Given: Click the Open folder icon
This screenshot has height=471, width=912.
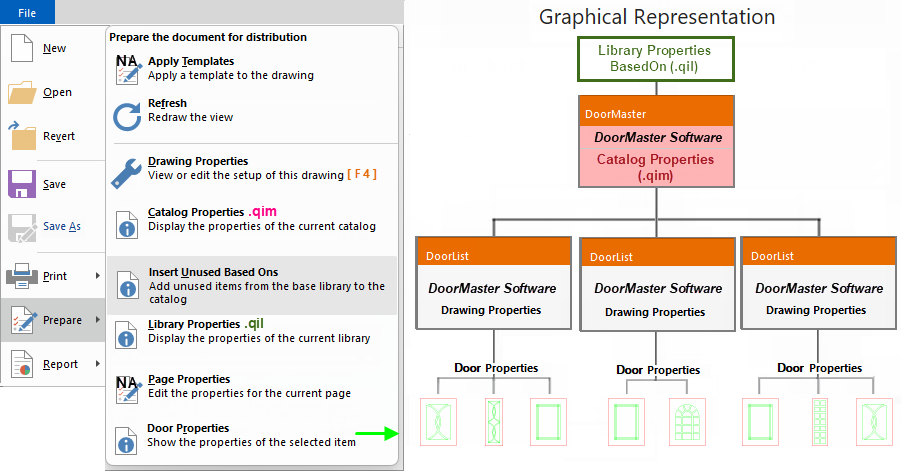Looking at the screenshot, I should [22, 92].
